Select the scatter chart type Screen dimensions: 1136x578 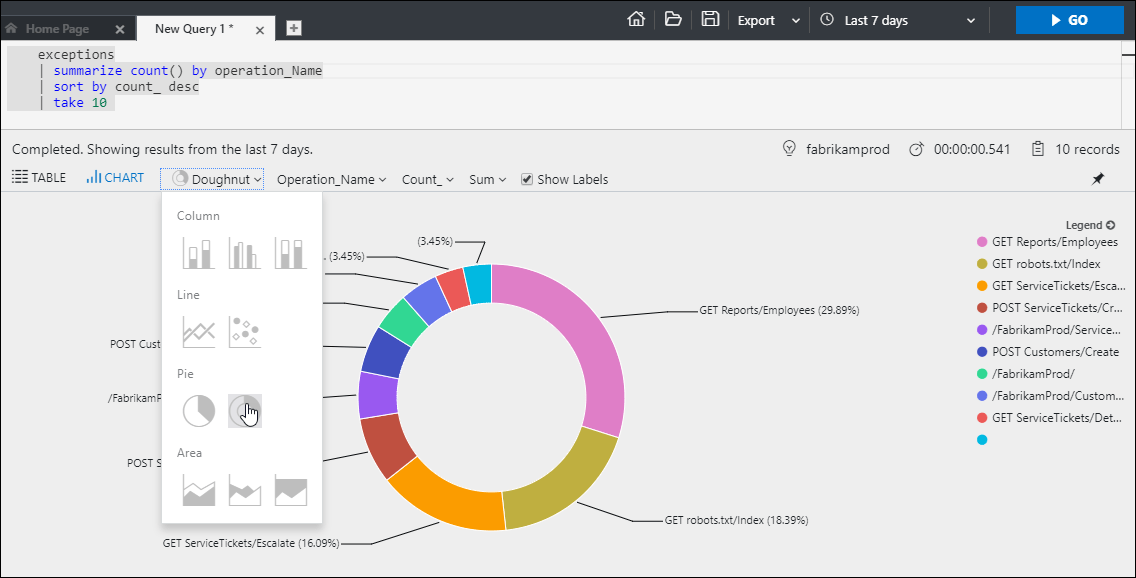pyautogui.click(x=244, y=331)
